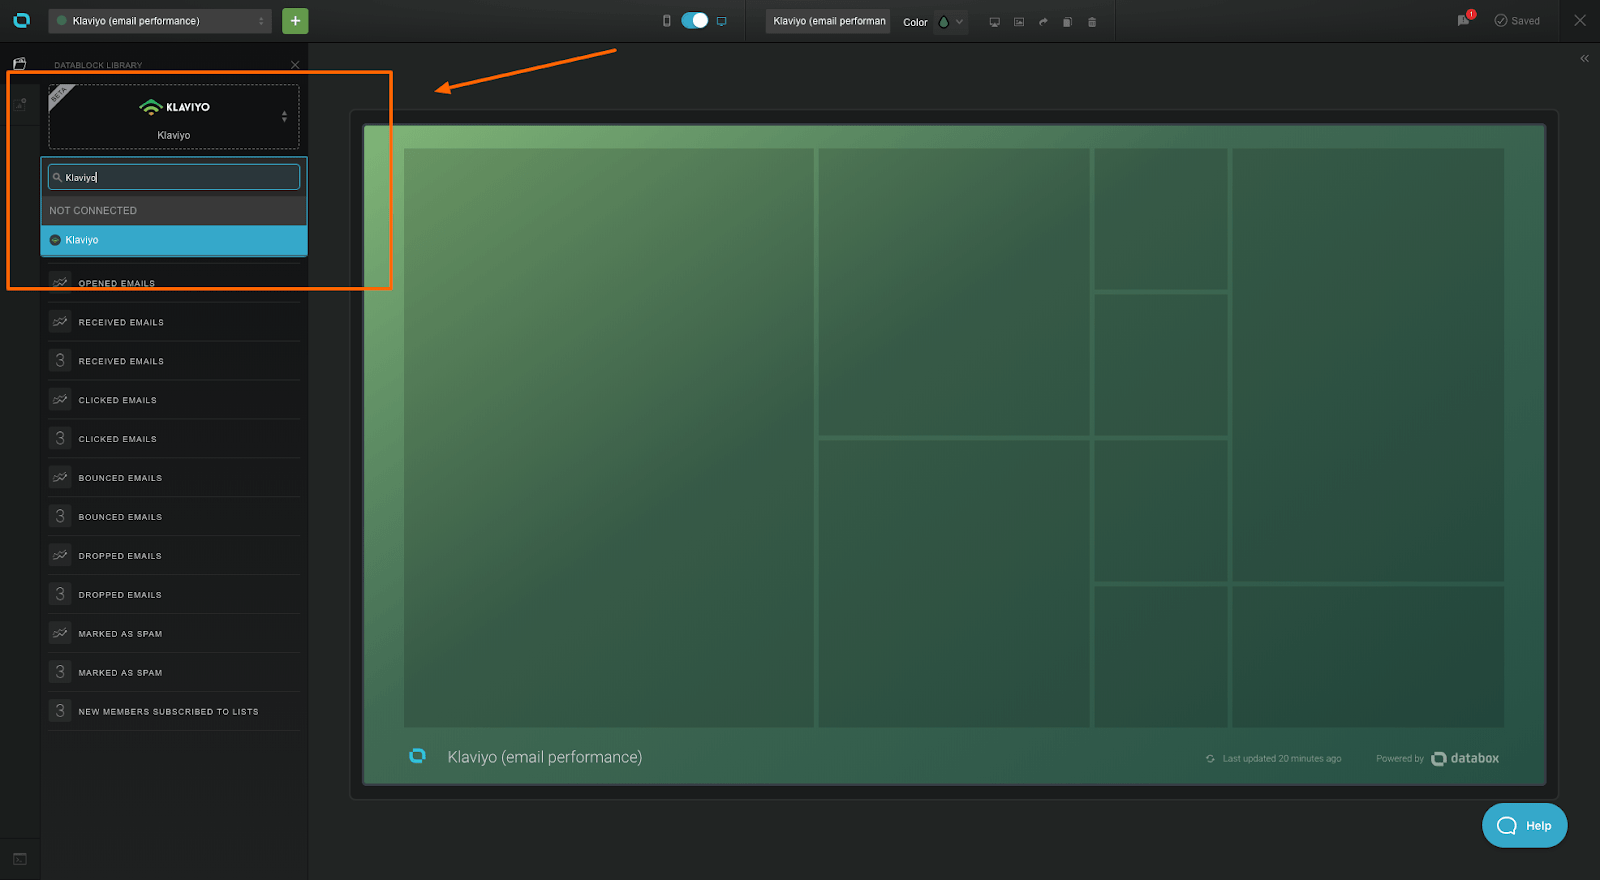1600x880 pixels.
Task: Open the console icon at bottom of sidebar
Action: click(19, 859)
